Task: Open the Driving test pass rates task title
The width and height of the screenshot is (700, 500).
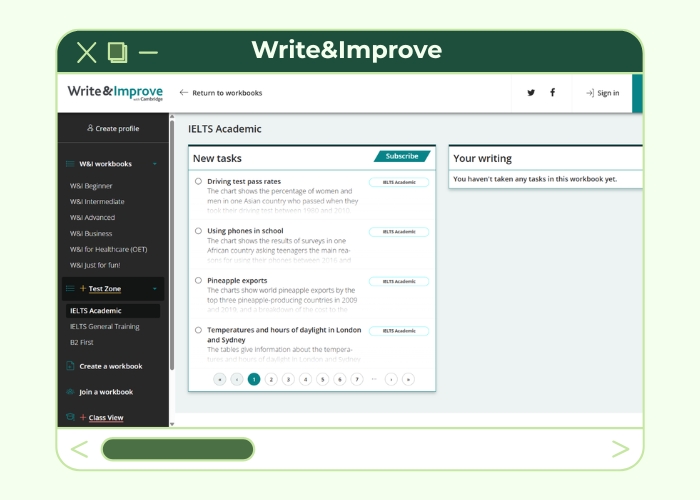Action: (x=244, y=181)
